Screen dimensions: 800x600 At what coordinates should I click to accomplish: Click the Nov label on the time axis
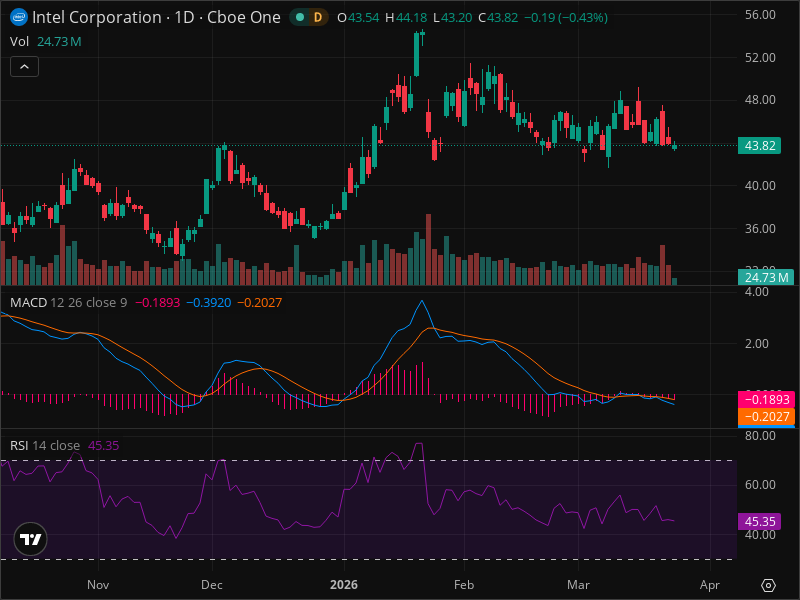coord(98,585)
